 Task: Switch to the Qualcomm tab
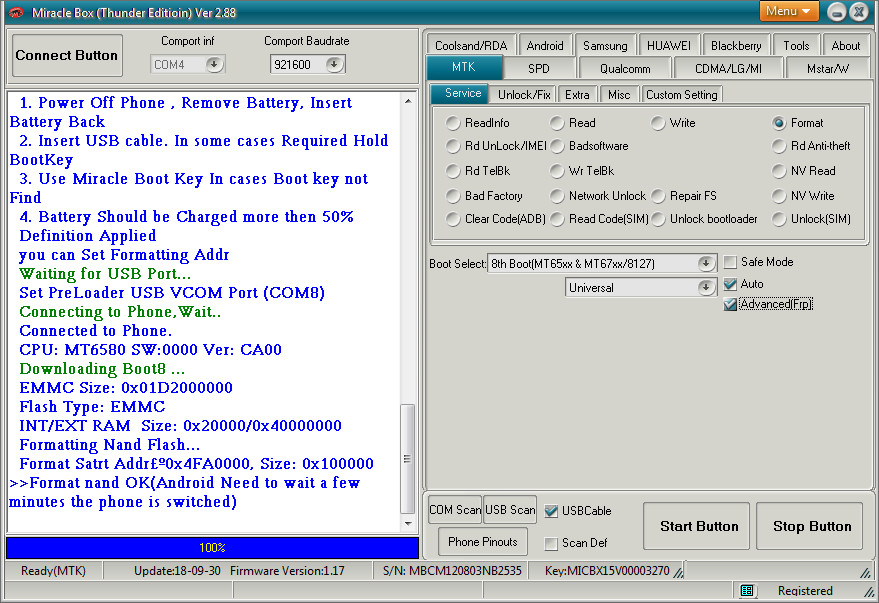[x=625, y=68]
